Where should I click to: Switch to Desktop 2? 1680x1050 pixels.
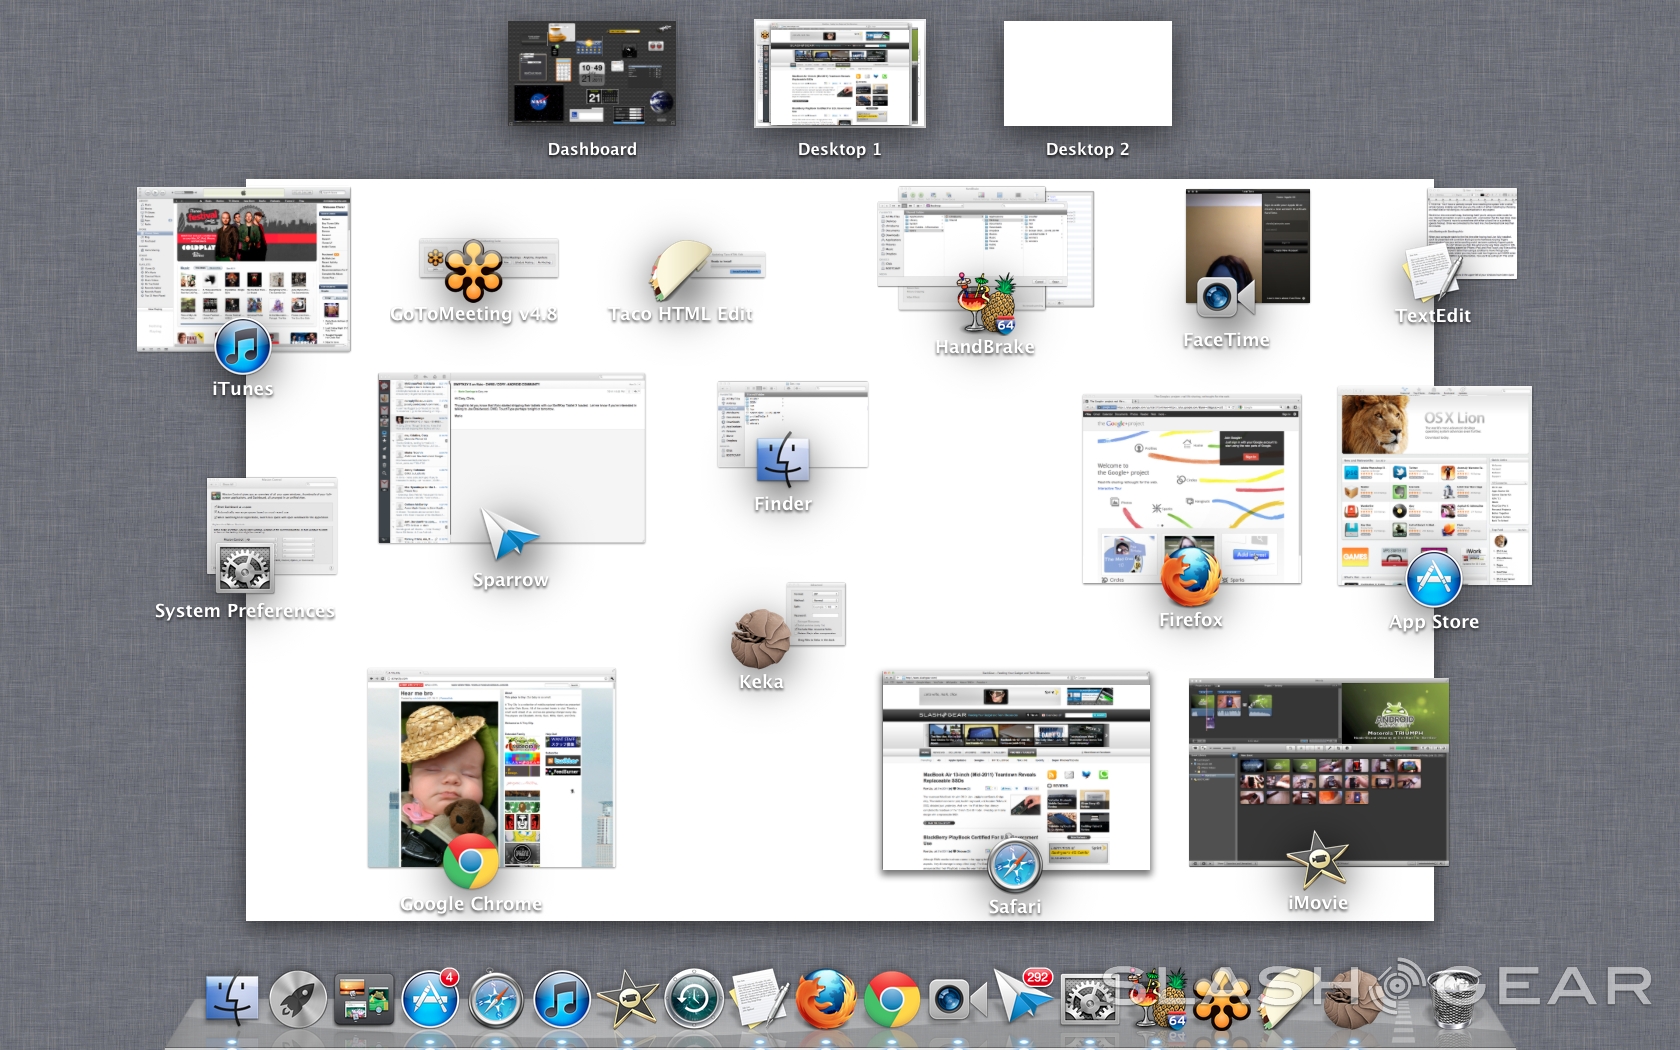[x=1087, y=73]
